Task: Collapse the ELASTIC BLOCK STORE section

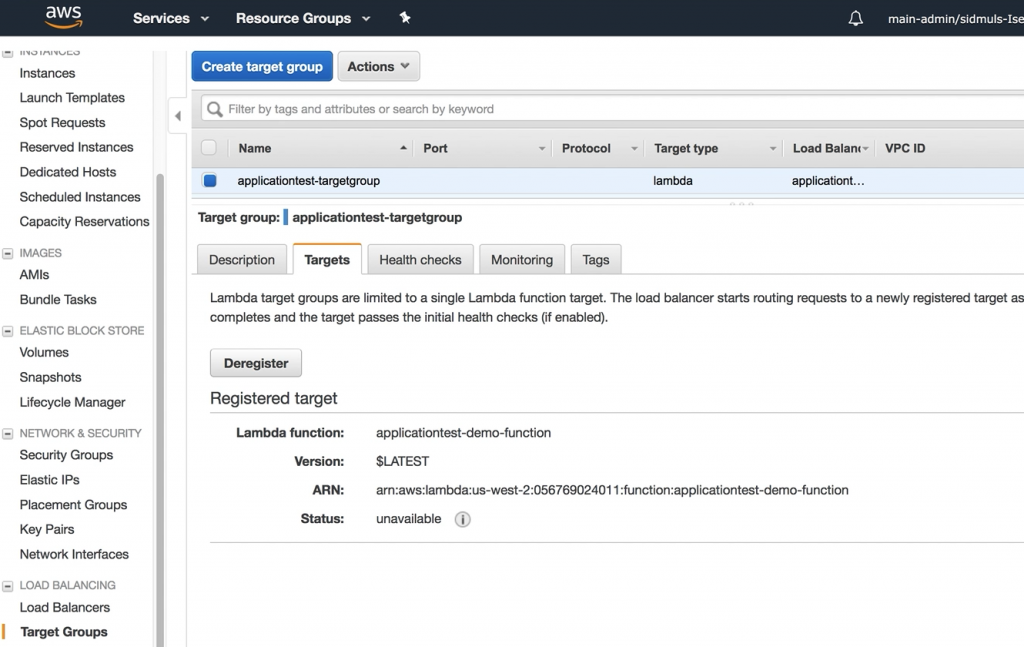Action: click(10, 330)
